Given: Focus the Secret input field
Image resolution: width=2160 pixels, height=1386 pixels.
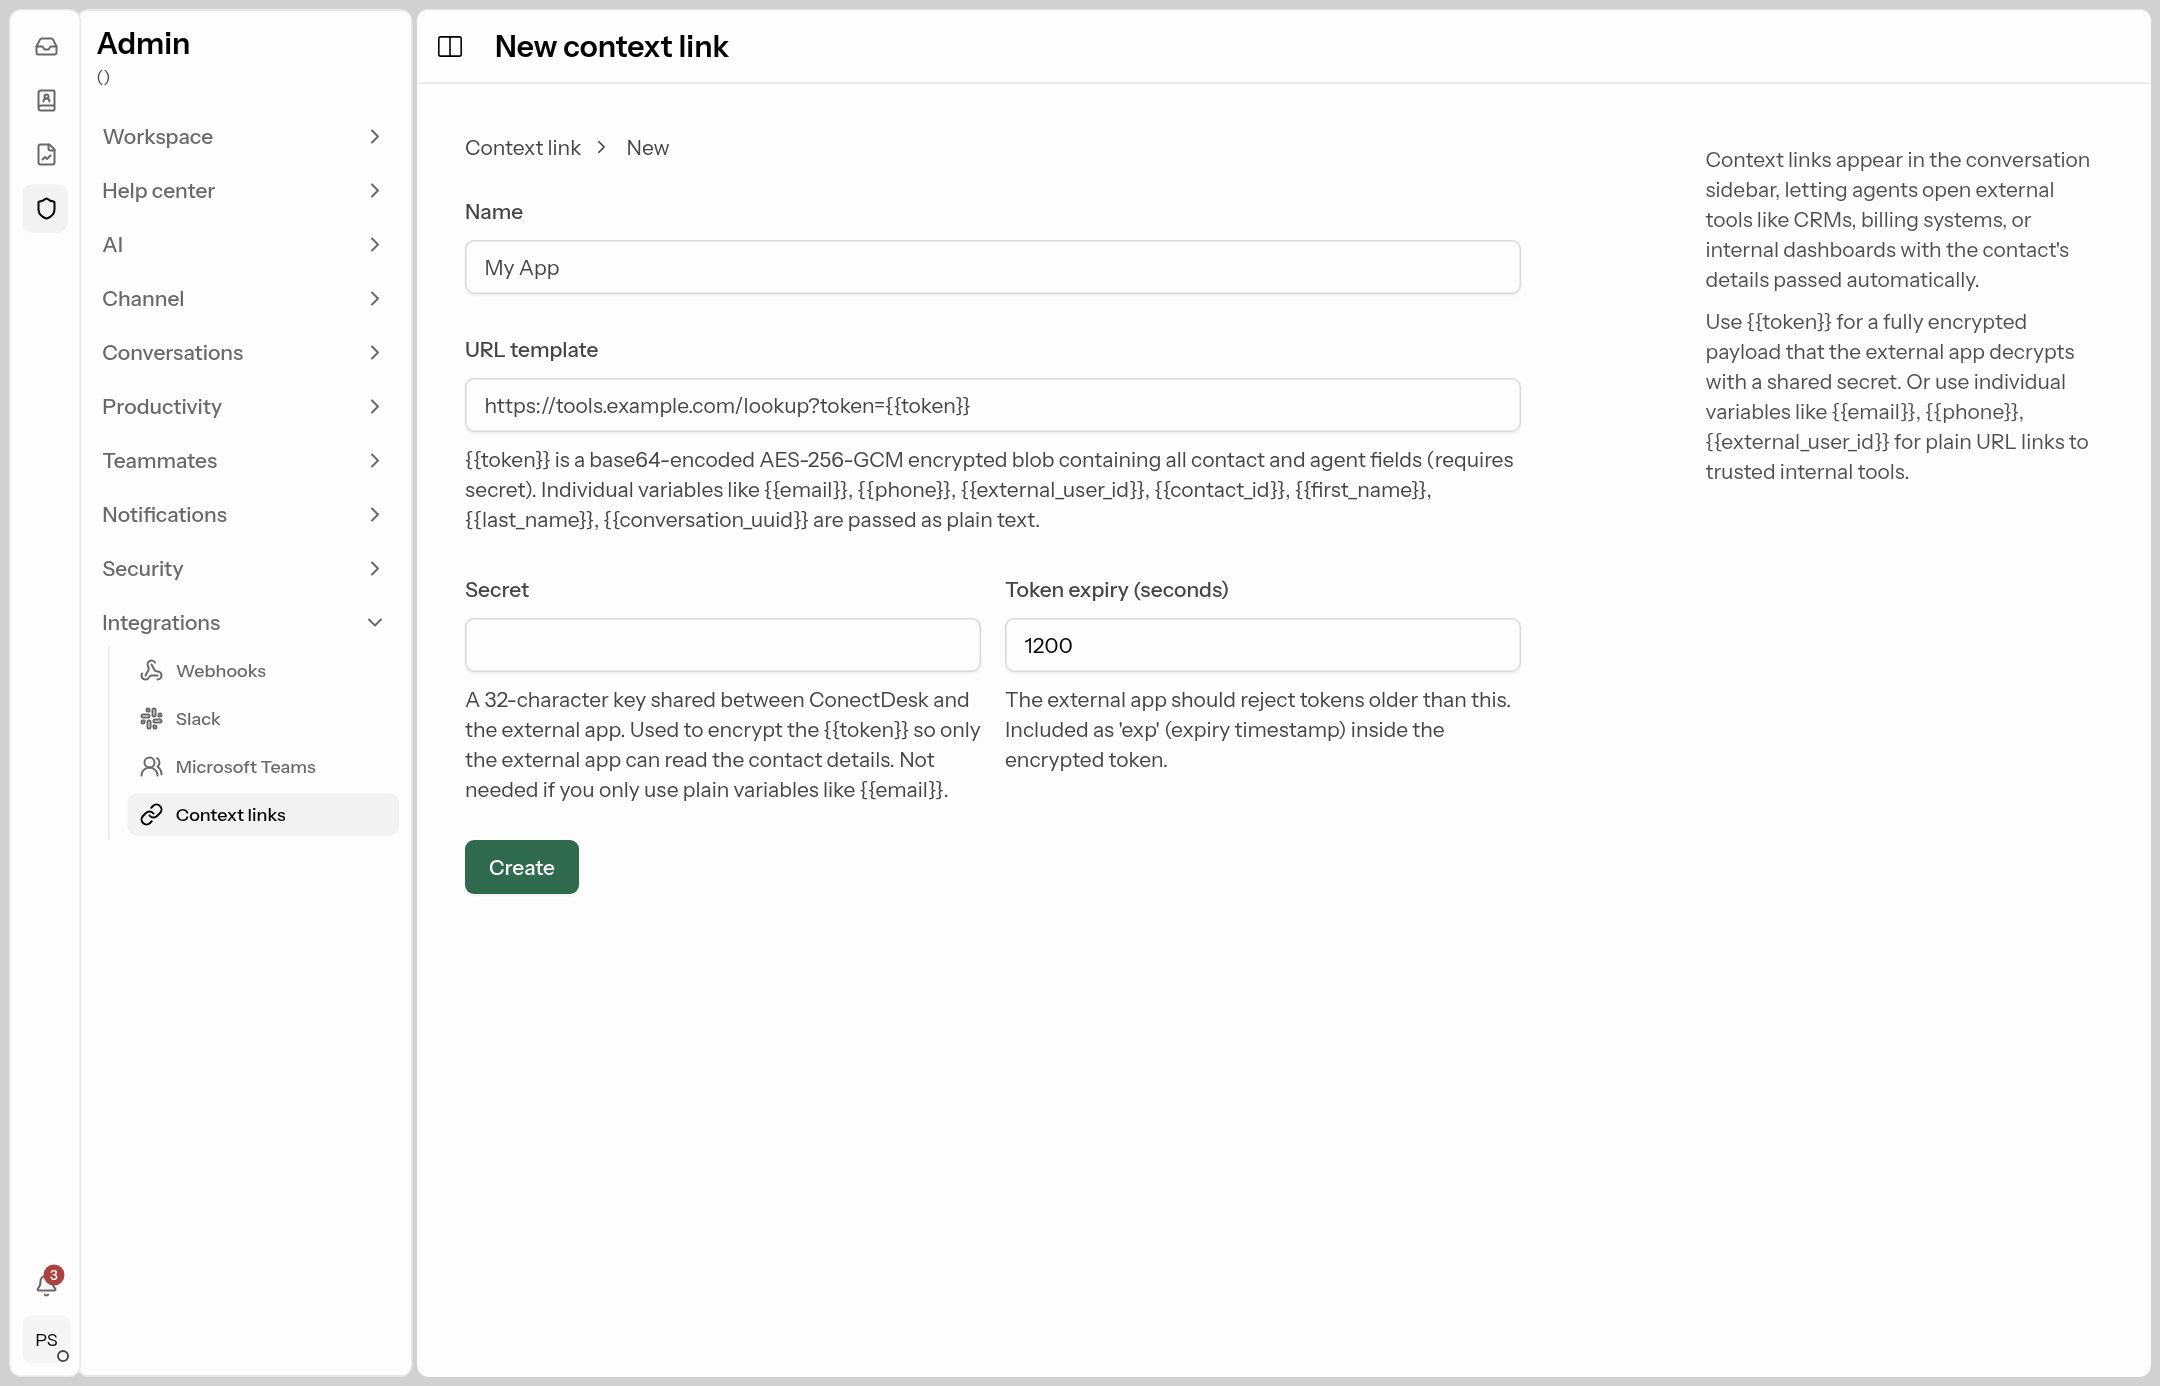Looking at the screenshot, I should pos(723,645).
